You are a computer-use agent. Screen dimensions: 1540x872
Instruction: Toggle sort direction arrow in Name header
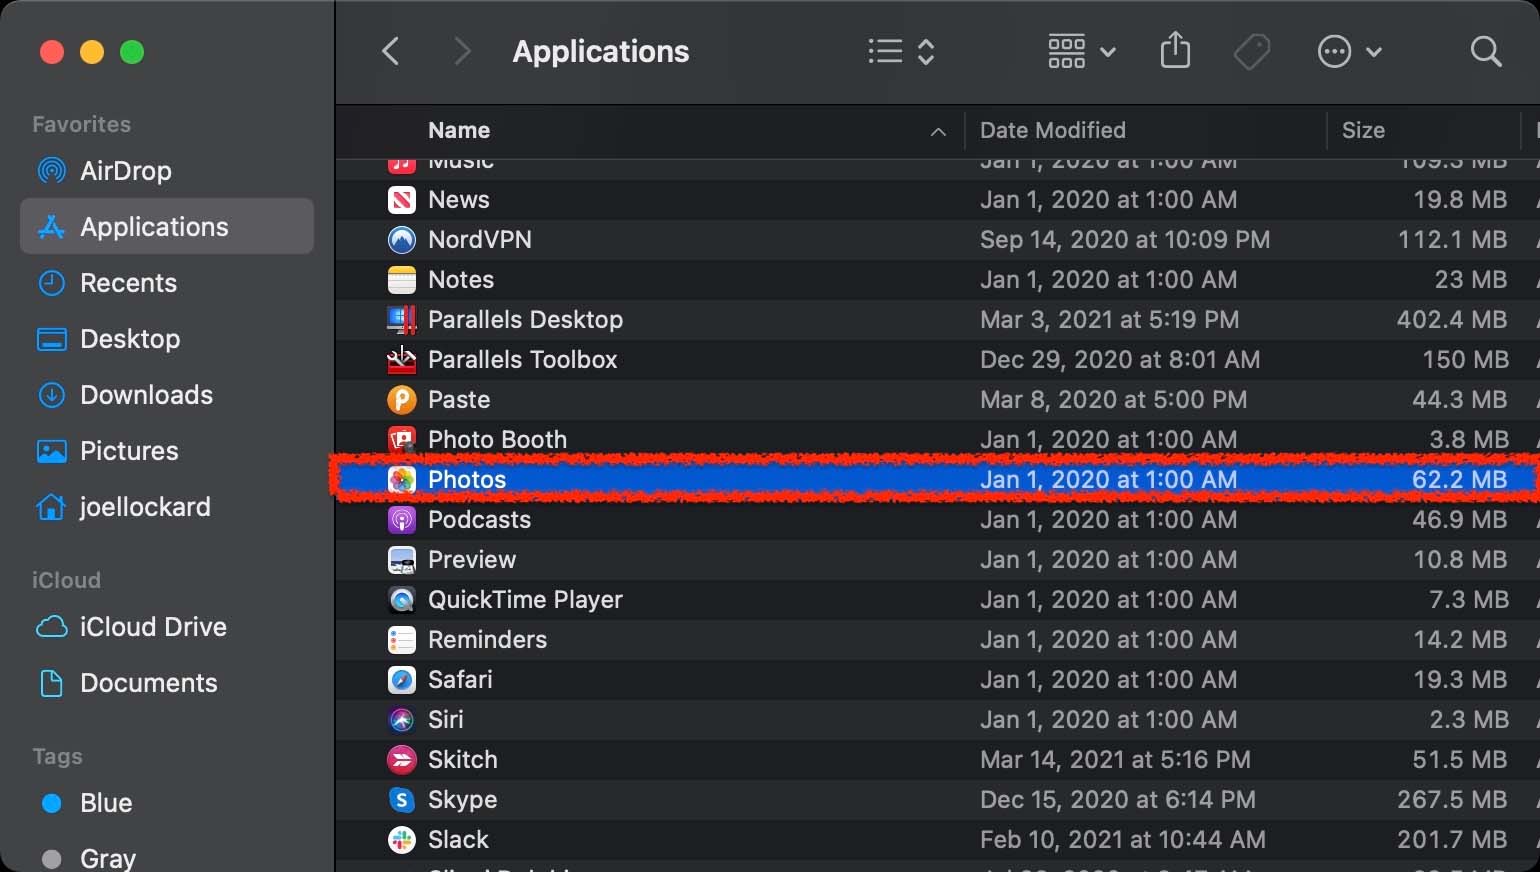938,131
